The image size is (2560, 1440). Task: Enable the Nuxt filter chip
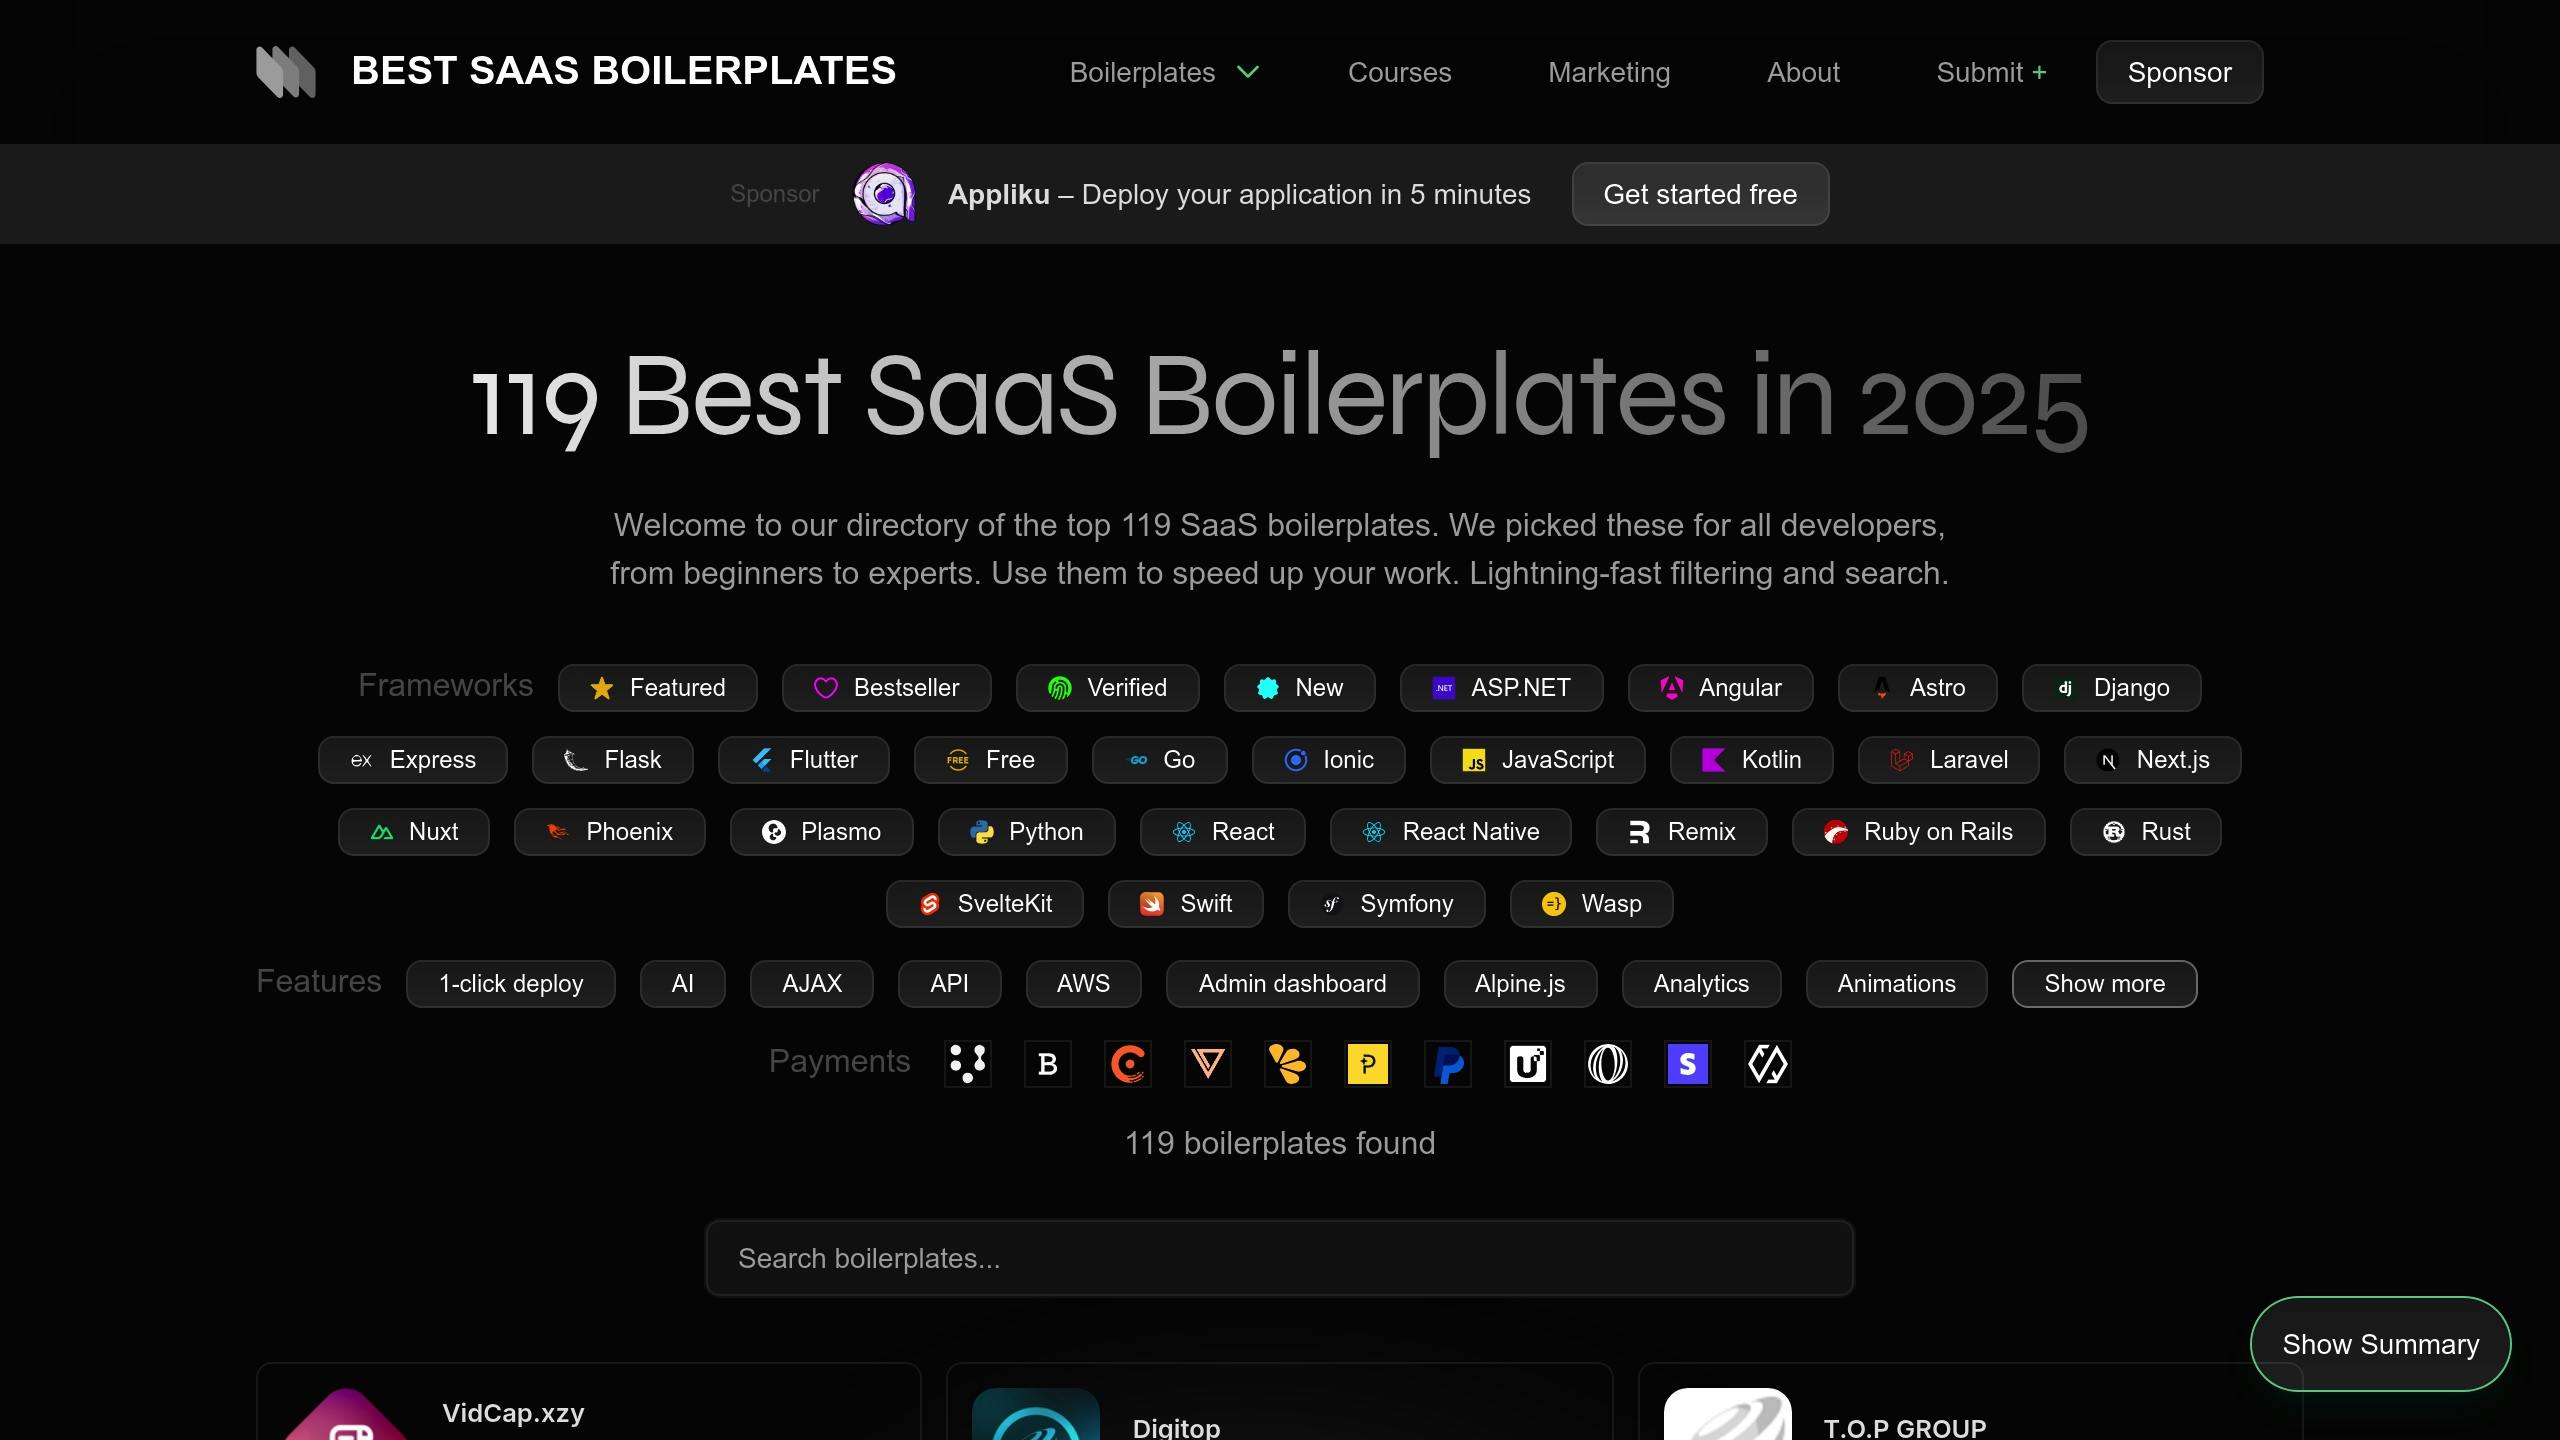point(413,832)
